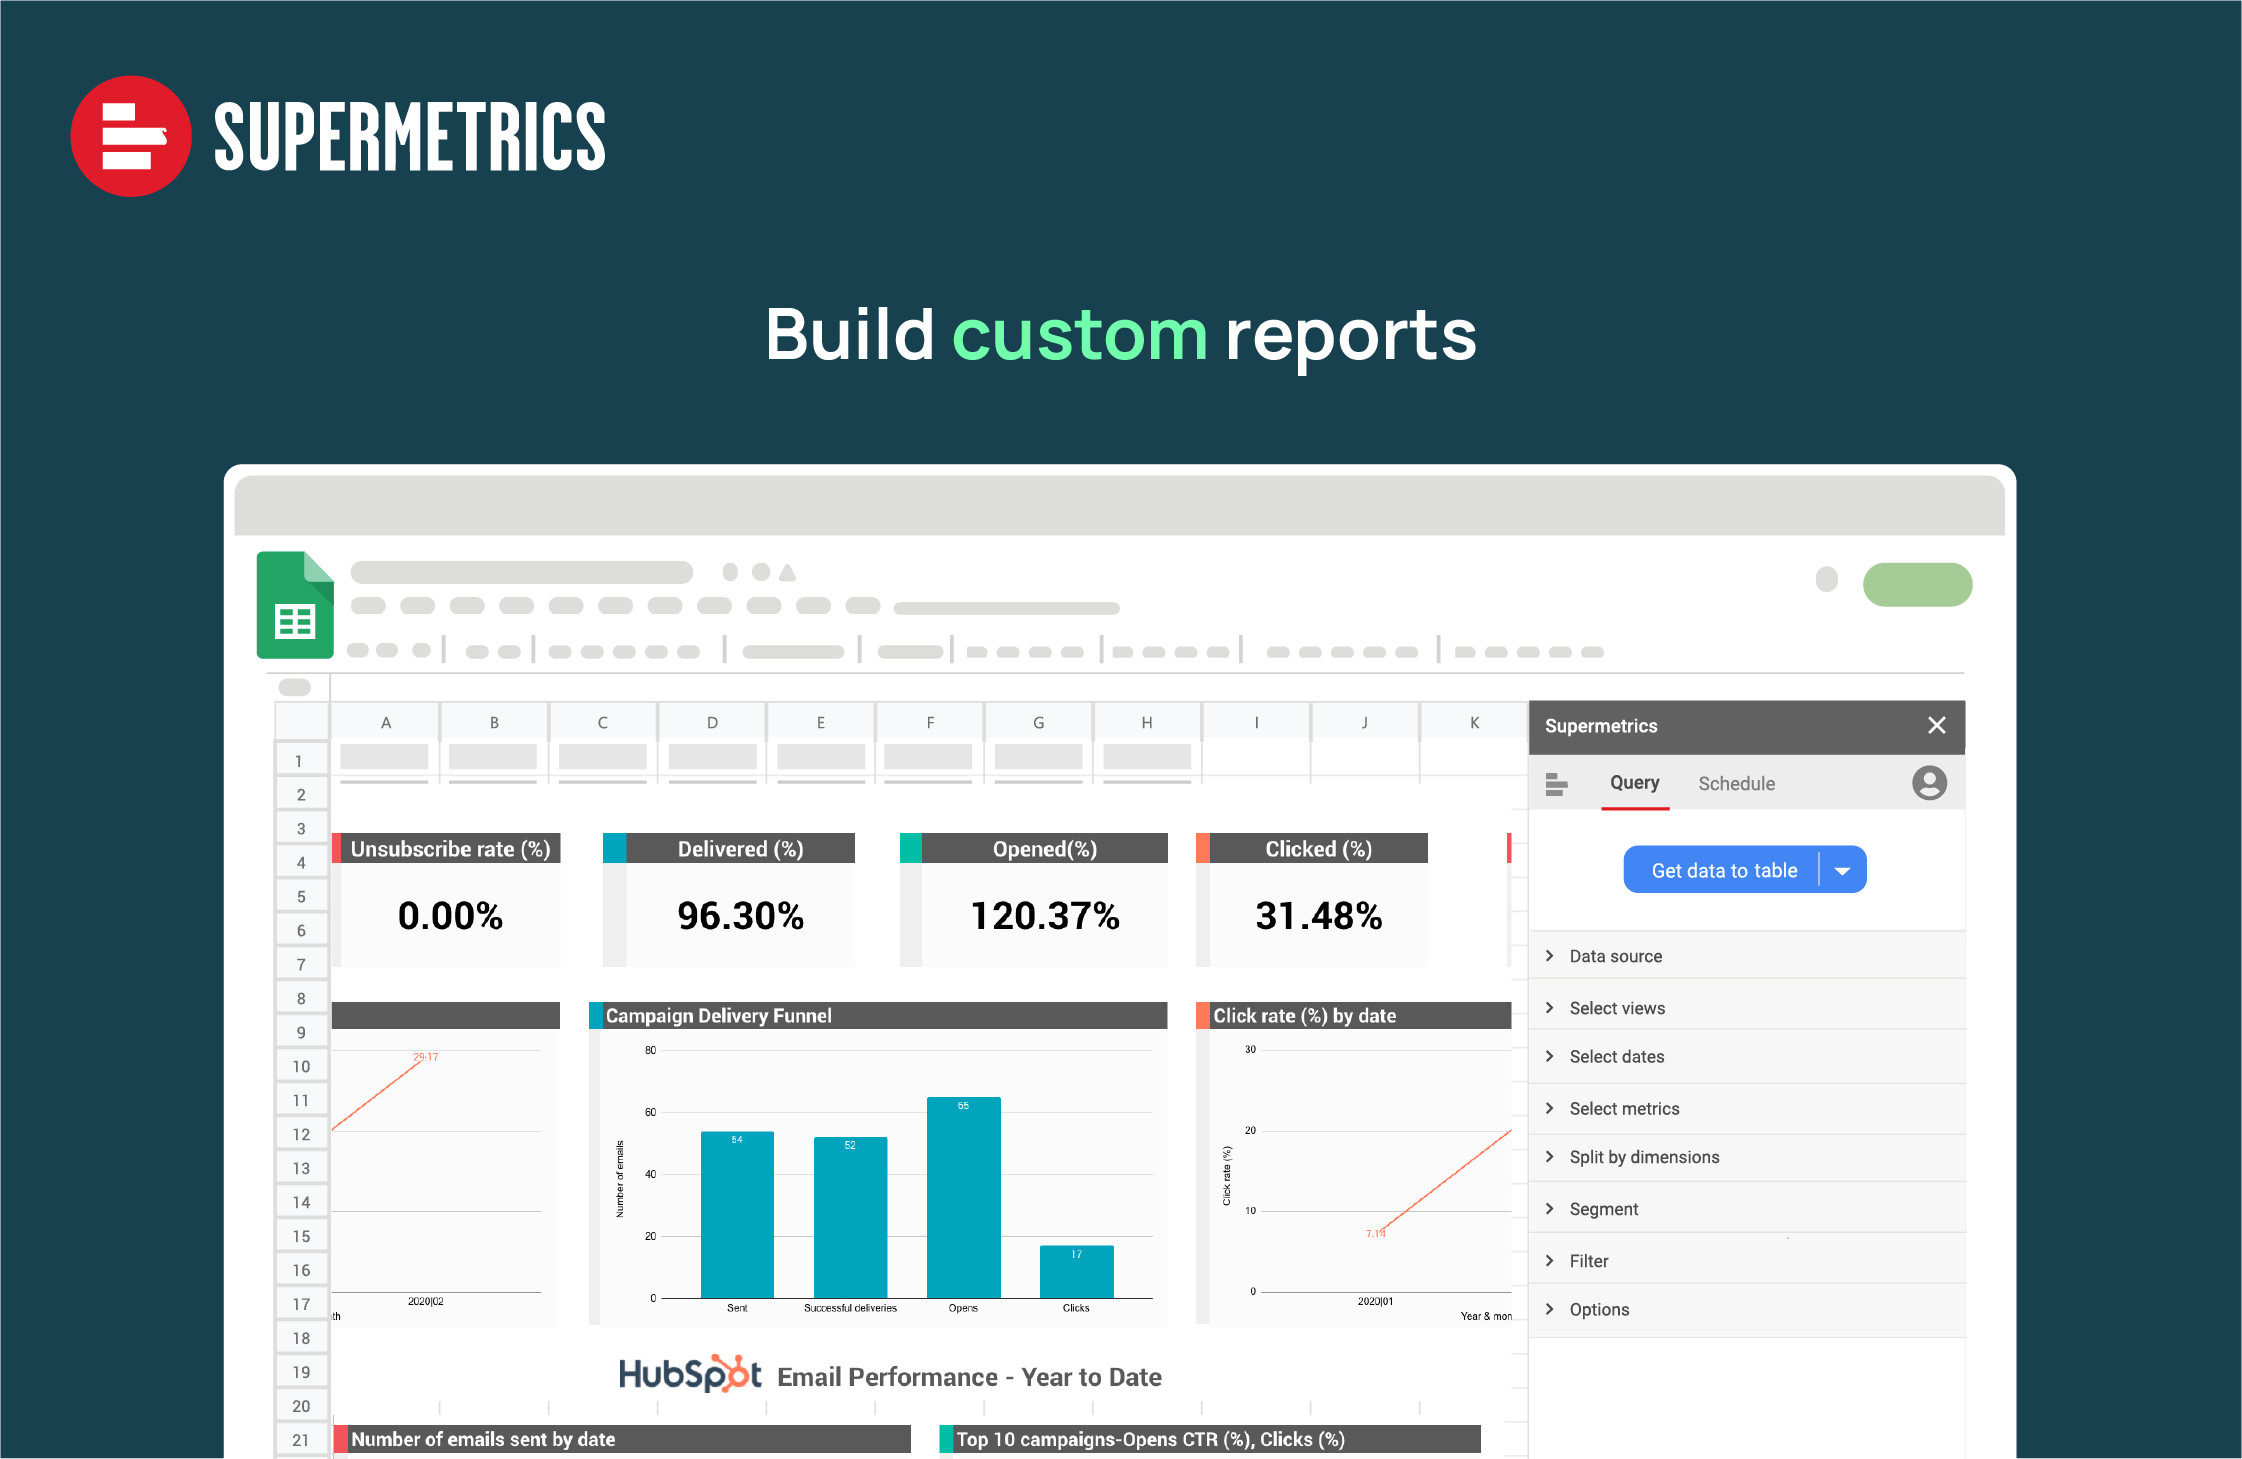The image size is (2242, 1459).
Task: Expand the Filter section
Action: point(1589,1260)
